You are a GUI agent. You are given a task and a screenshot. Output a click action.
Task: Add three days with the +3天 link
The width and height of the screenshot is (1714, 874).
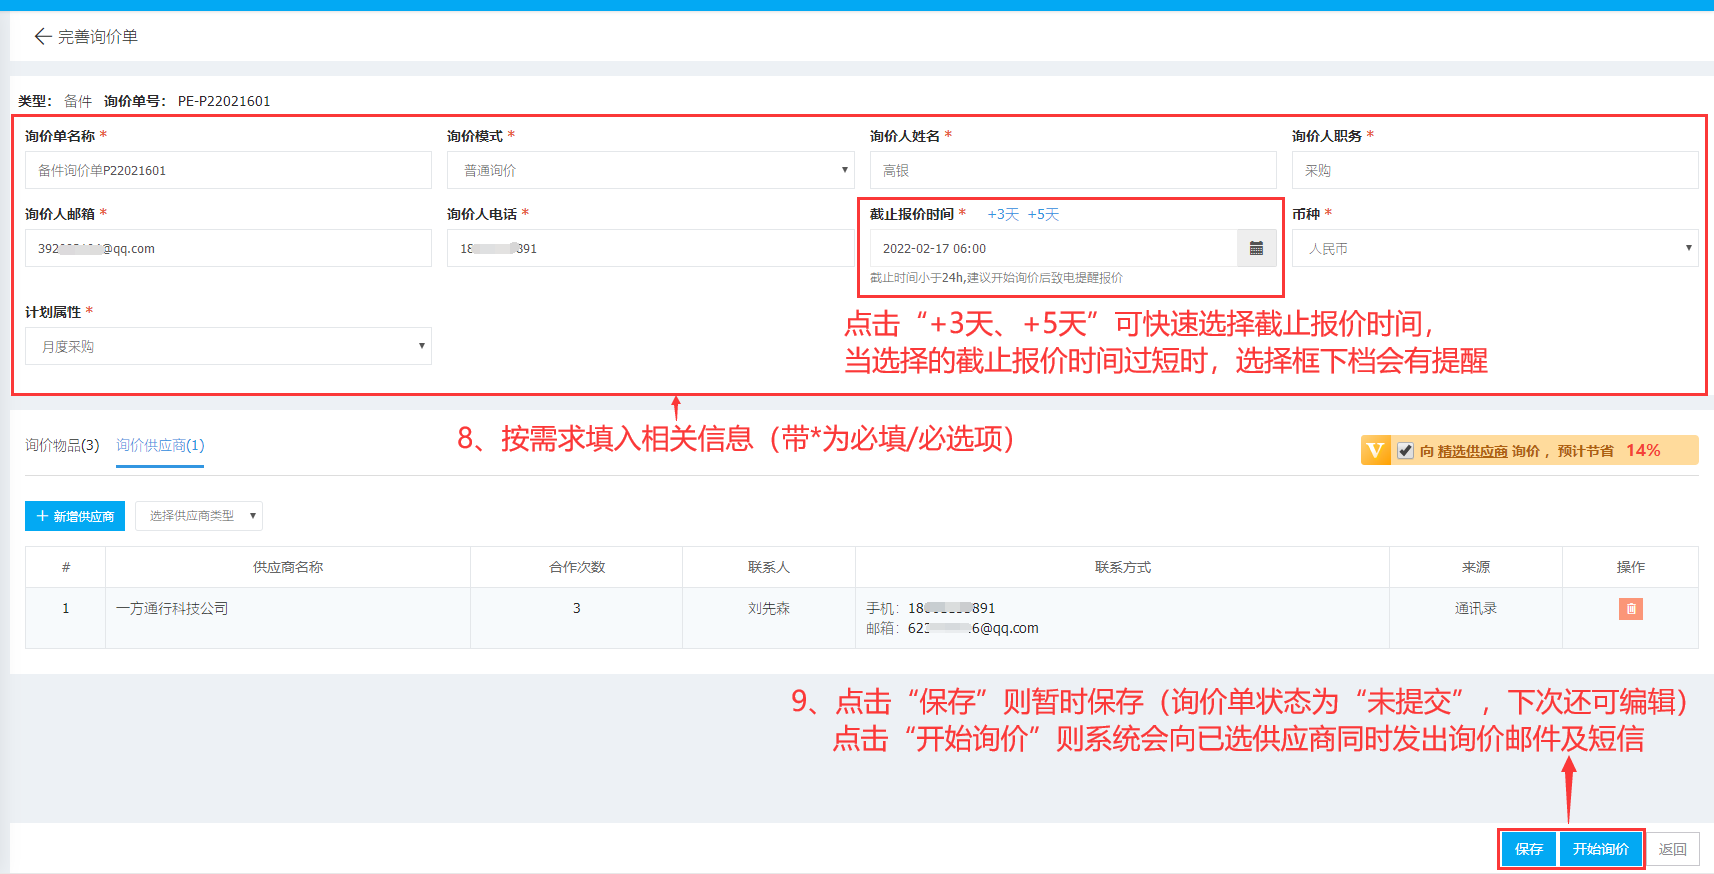(x=1003, y=214)
